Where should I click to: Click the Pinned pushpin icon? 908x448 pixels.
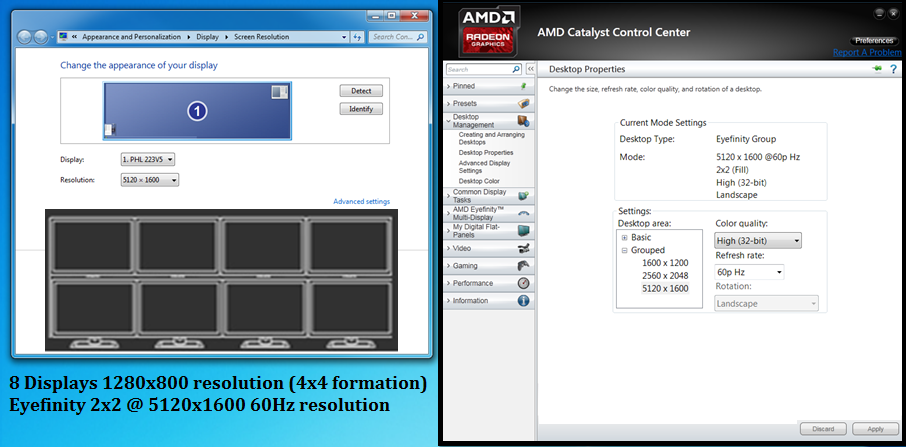pyautogui.click(x=524, y=86)
